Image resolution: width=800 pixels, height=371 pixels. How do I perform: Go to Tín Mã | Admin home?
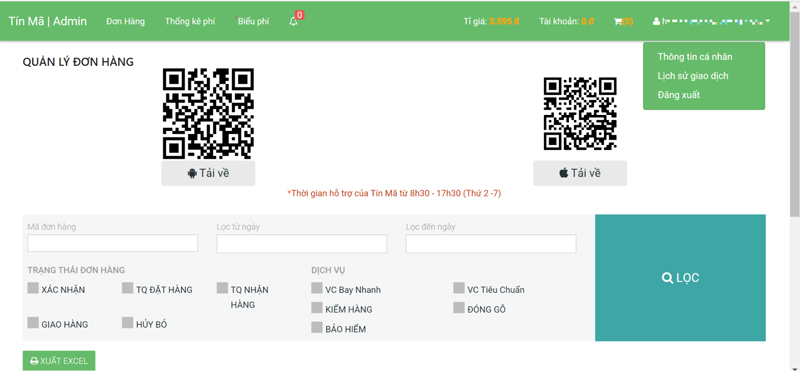[x=47, y=21]
